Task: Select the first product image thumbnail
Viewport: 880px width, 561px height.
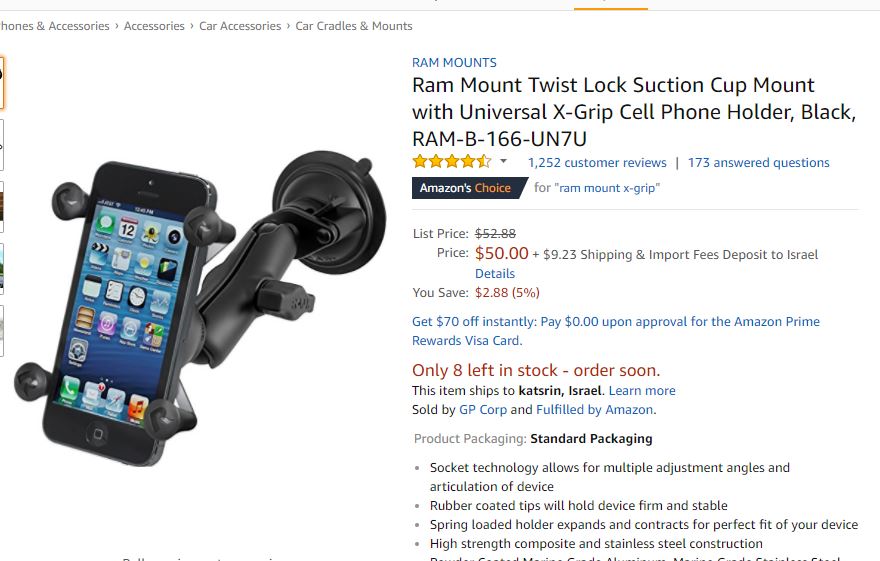Action: click(2, 82)
